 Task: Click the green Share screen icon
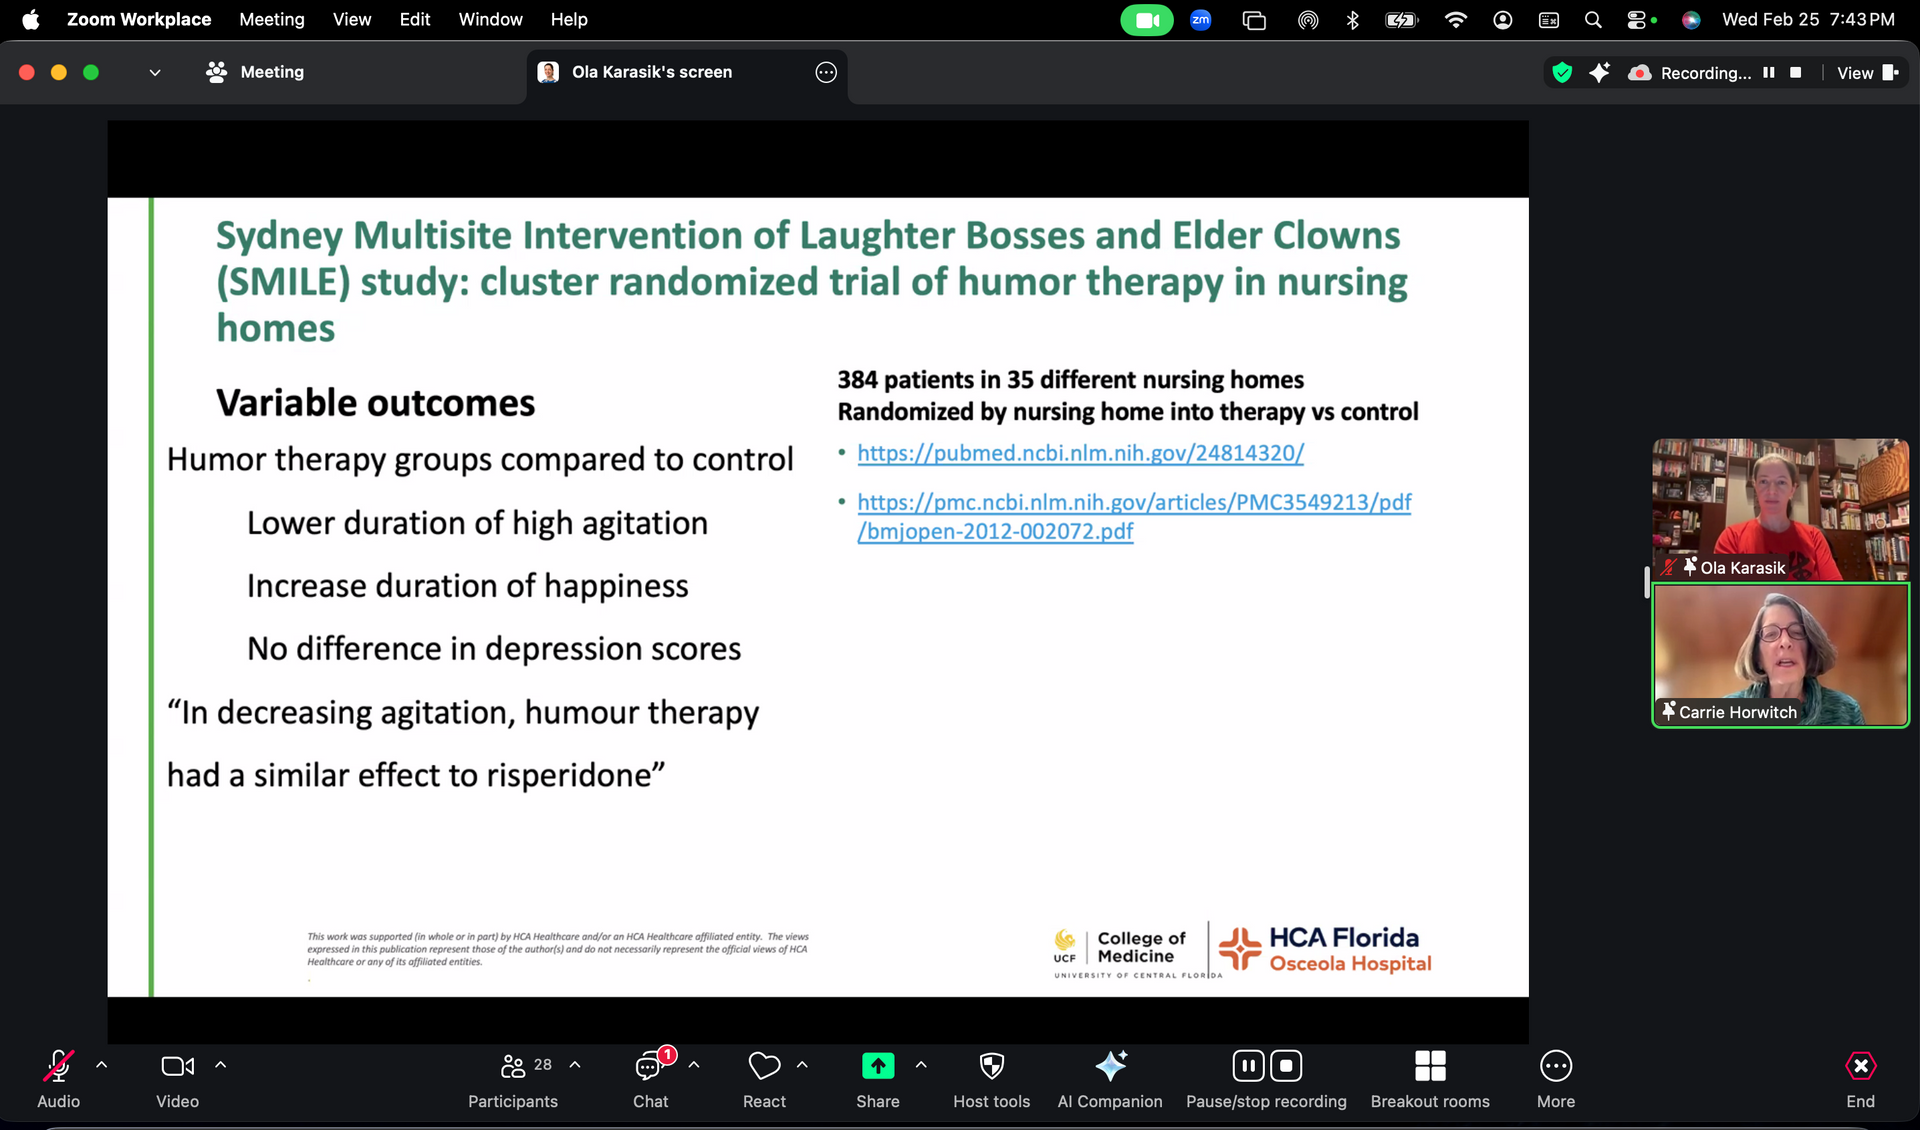pyautogui.click(x=877, y=1066)
